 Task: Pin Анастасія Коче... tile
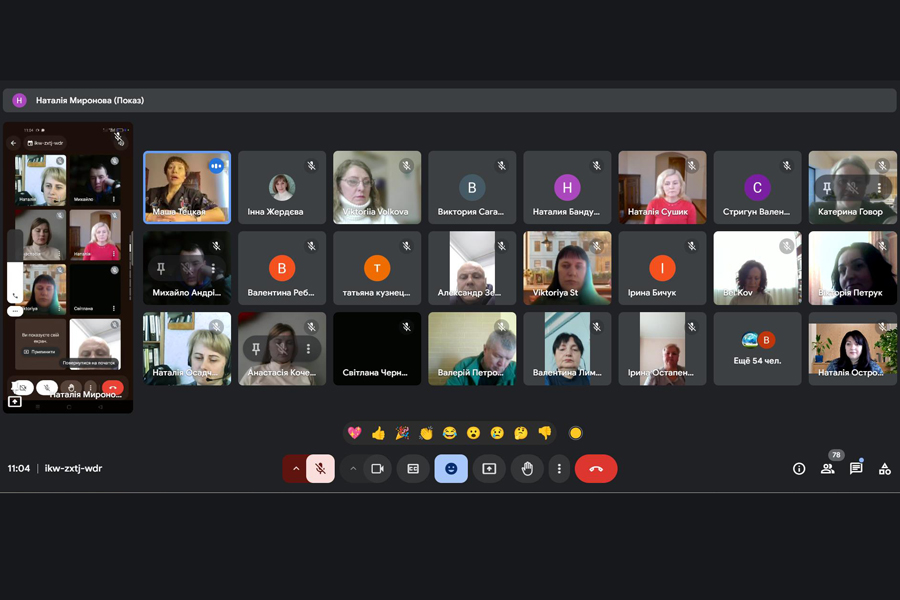pos(256,349)
